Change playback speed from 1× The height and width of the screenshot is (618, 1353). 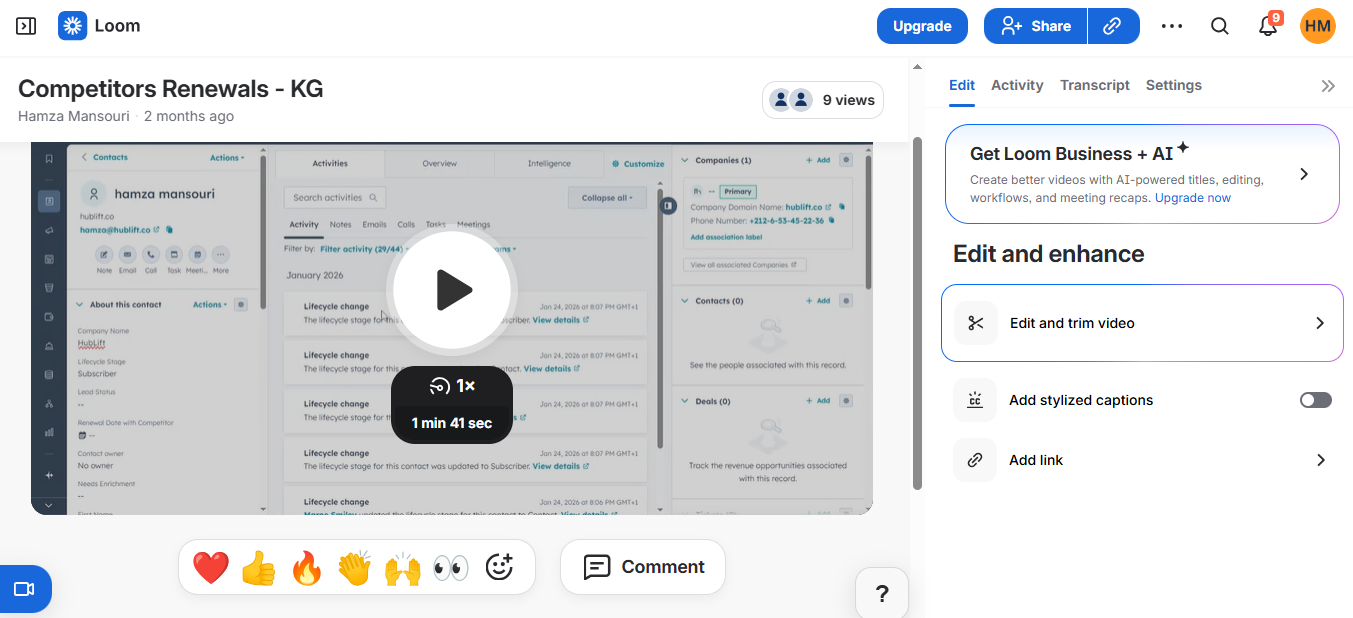point(452,386)
